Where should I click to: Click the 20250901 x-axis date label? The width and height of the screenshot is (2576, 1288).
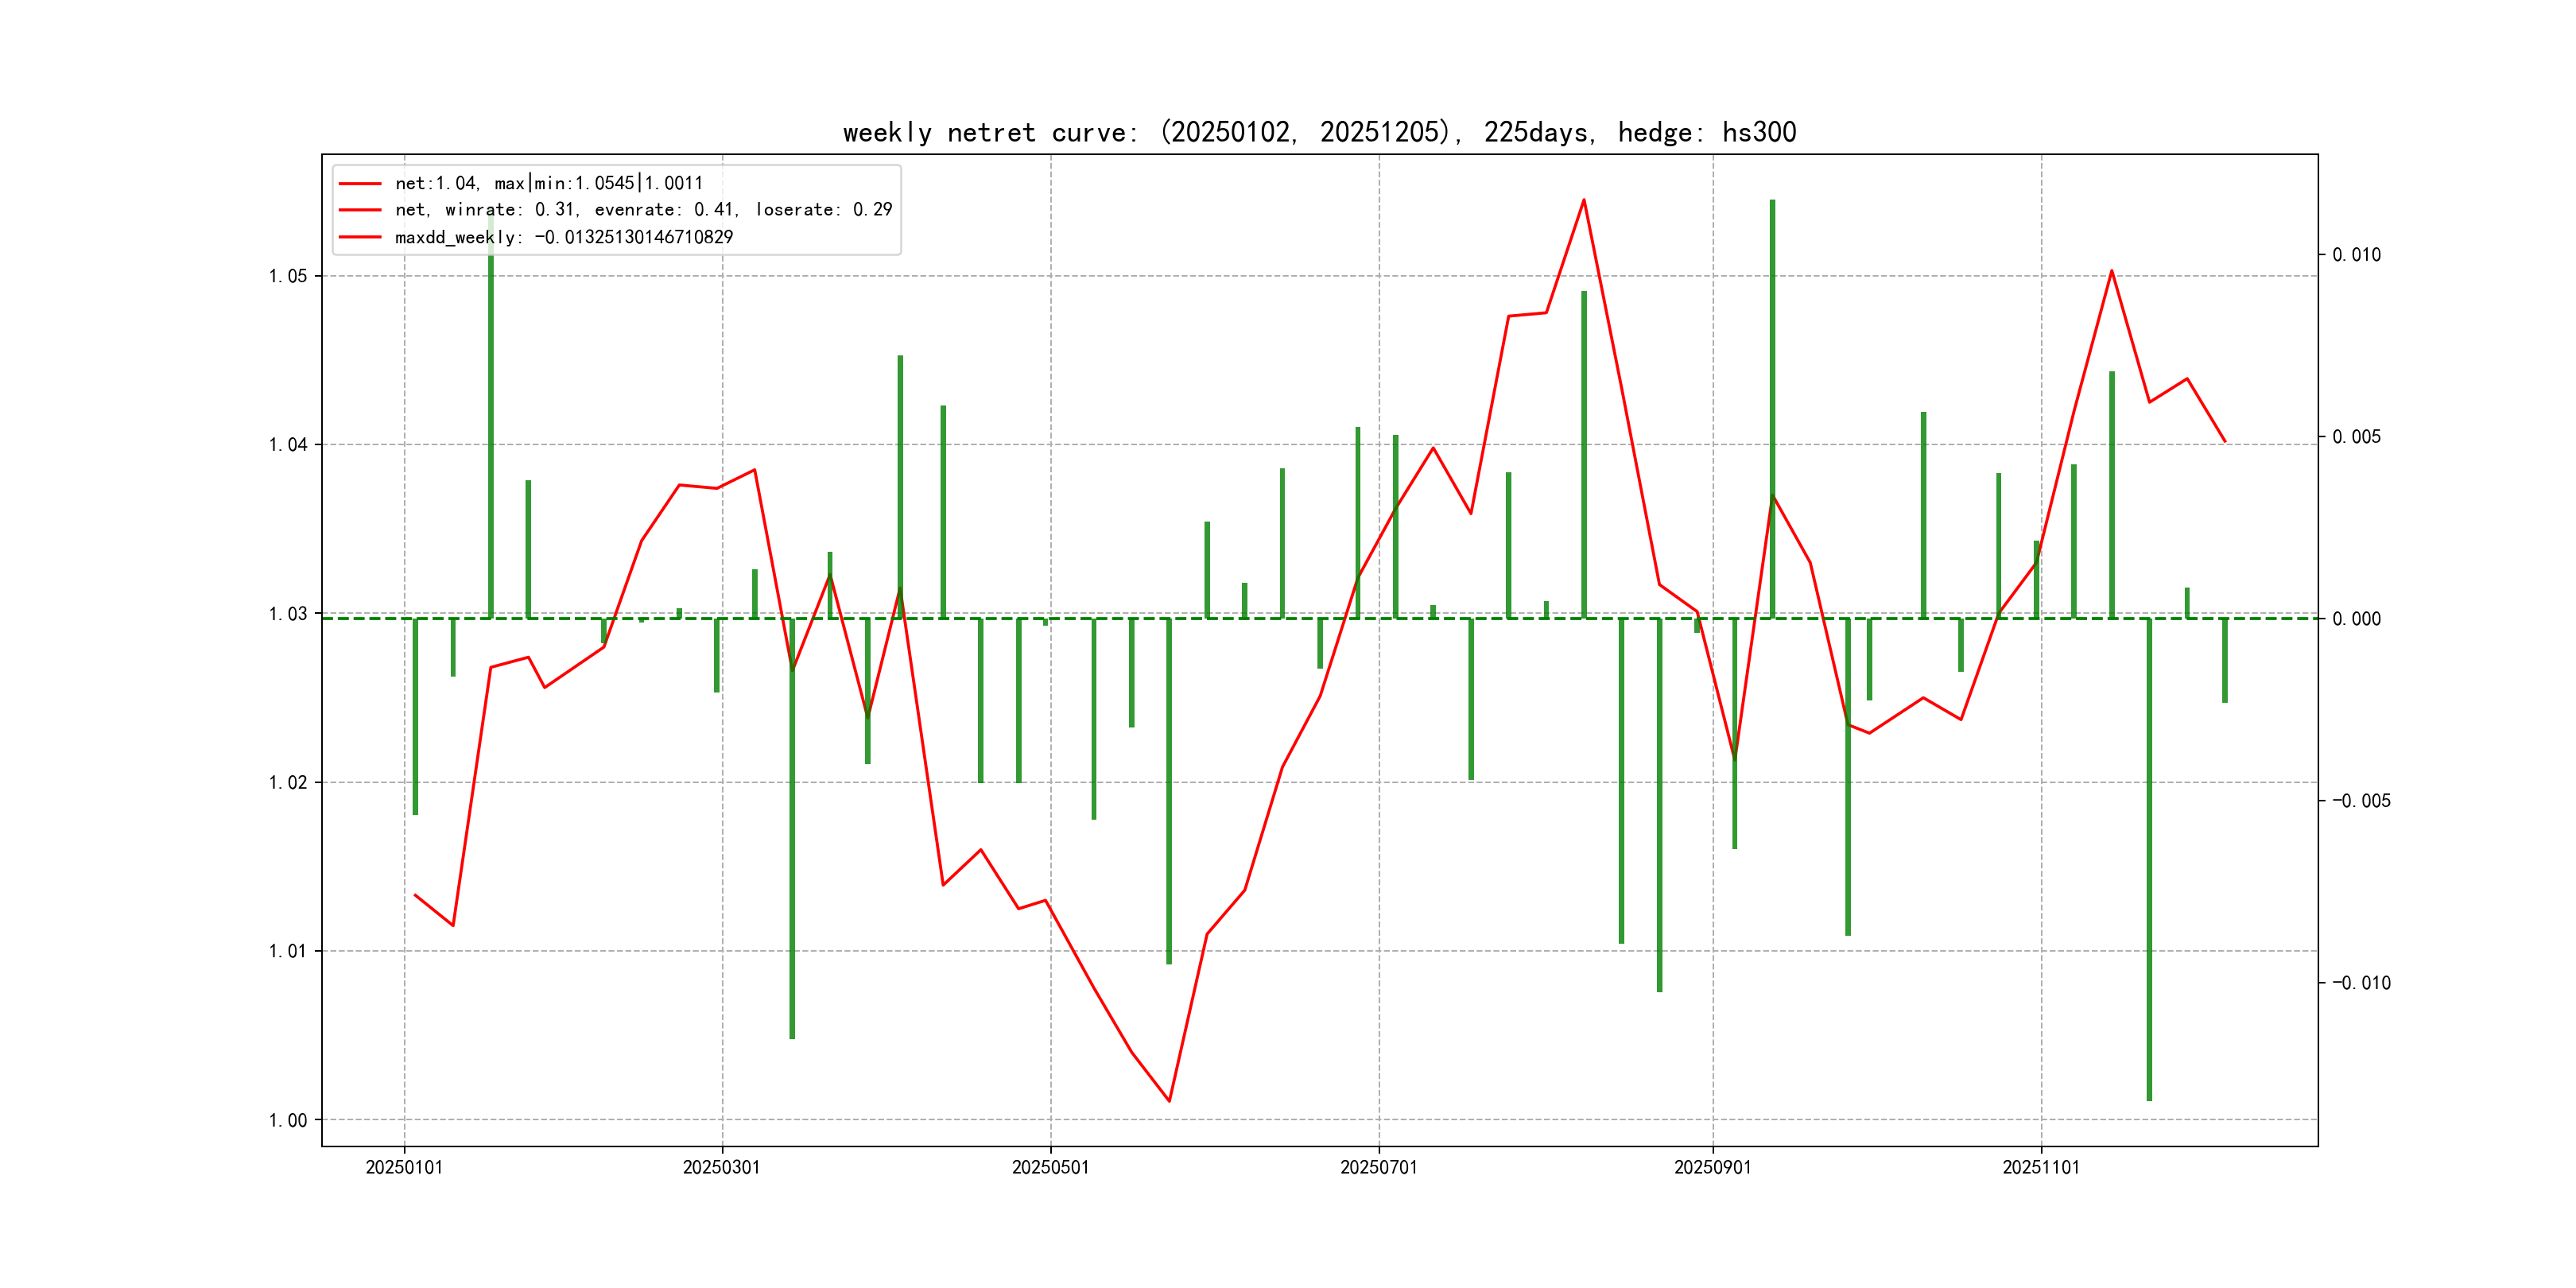tap(1712, 1167)
